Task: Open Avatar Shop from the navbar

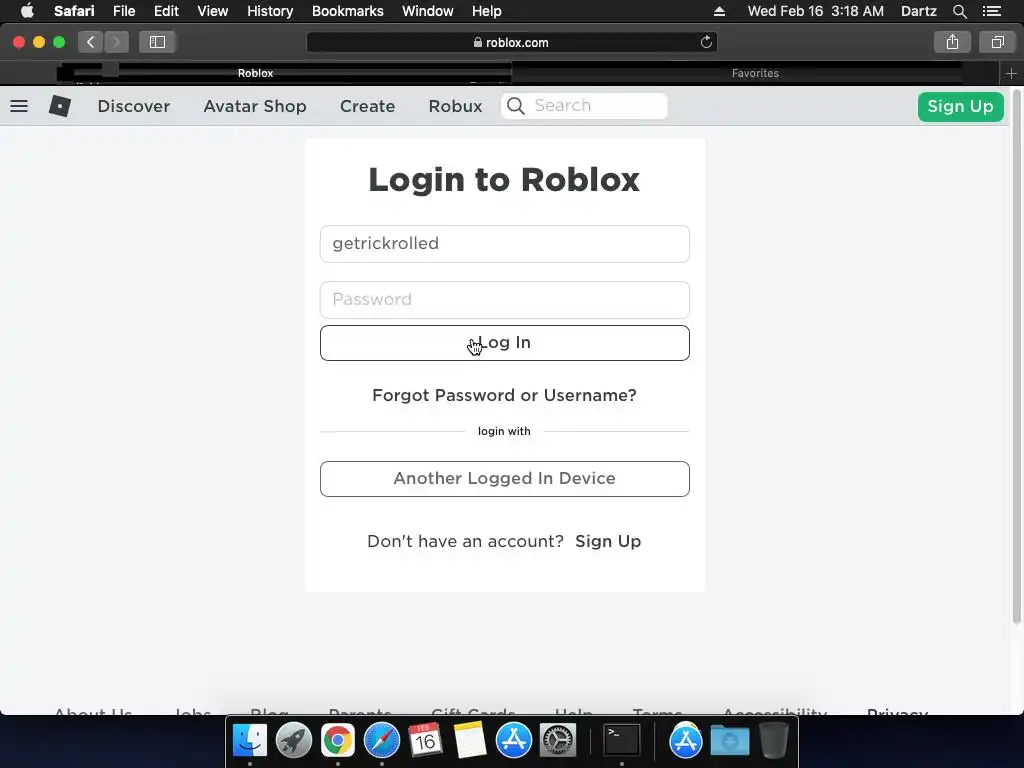Action: pos(255,106)
